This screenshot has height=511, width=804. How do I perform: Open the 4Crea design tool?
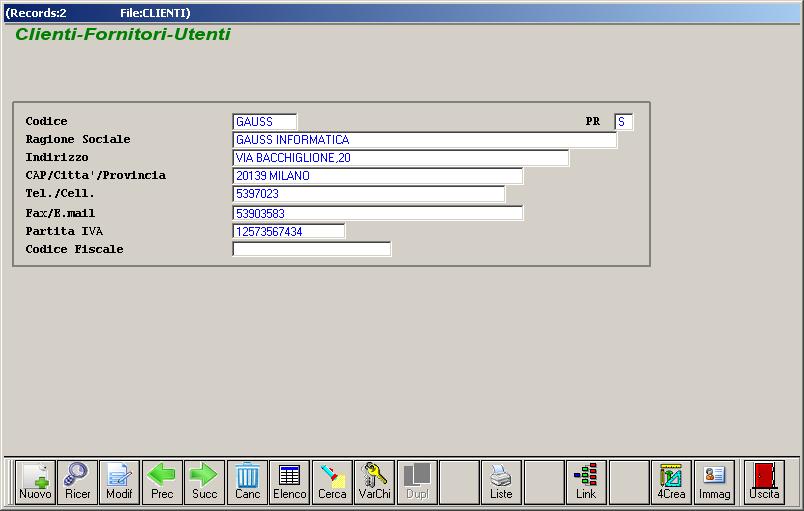pos(671,482)
